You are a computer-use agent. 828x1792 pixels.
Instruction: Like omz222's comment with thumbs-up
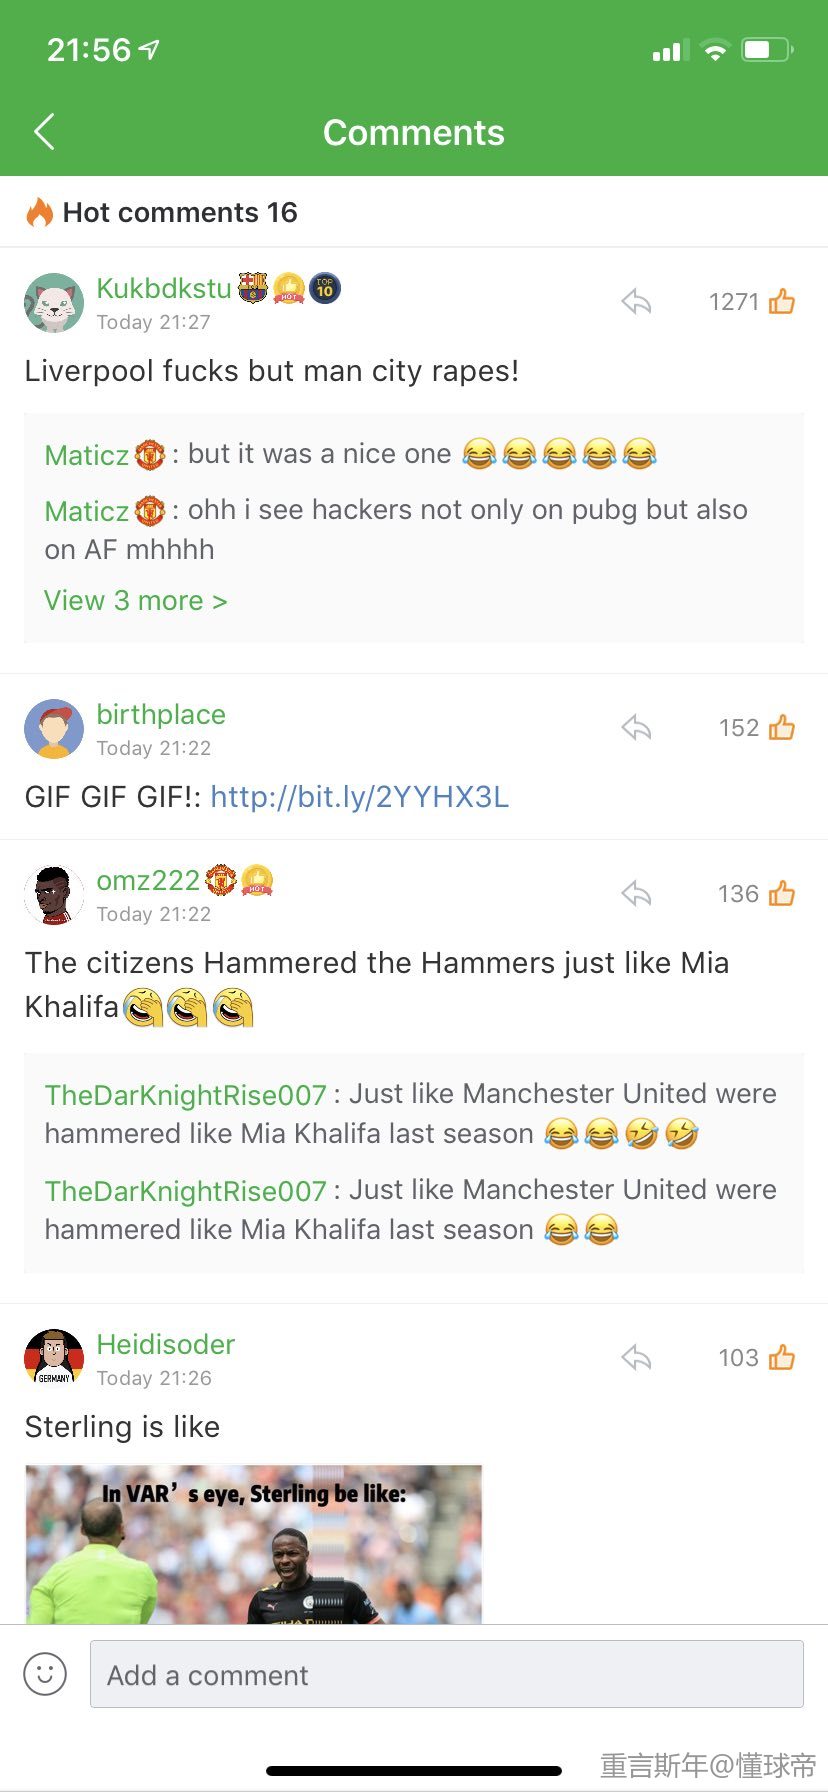(782, 893)
